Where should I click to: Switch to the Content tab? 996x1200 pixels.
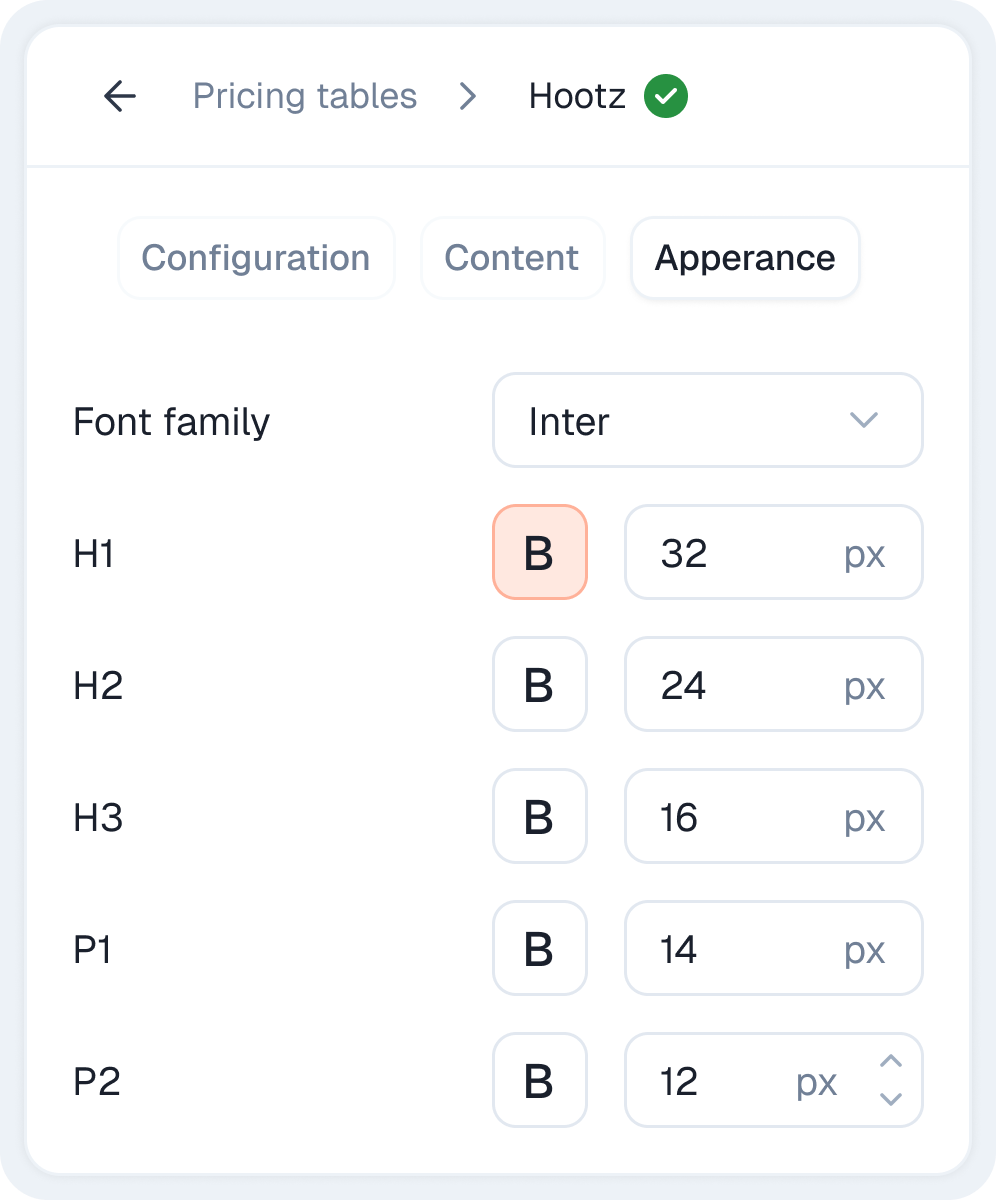click(x=512, y=258)
